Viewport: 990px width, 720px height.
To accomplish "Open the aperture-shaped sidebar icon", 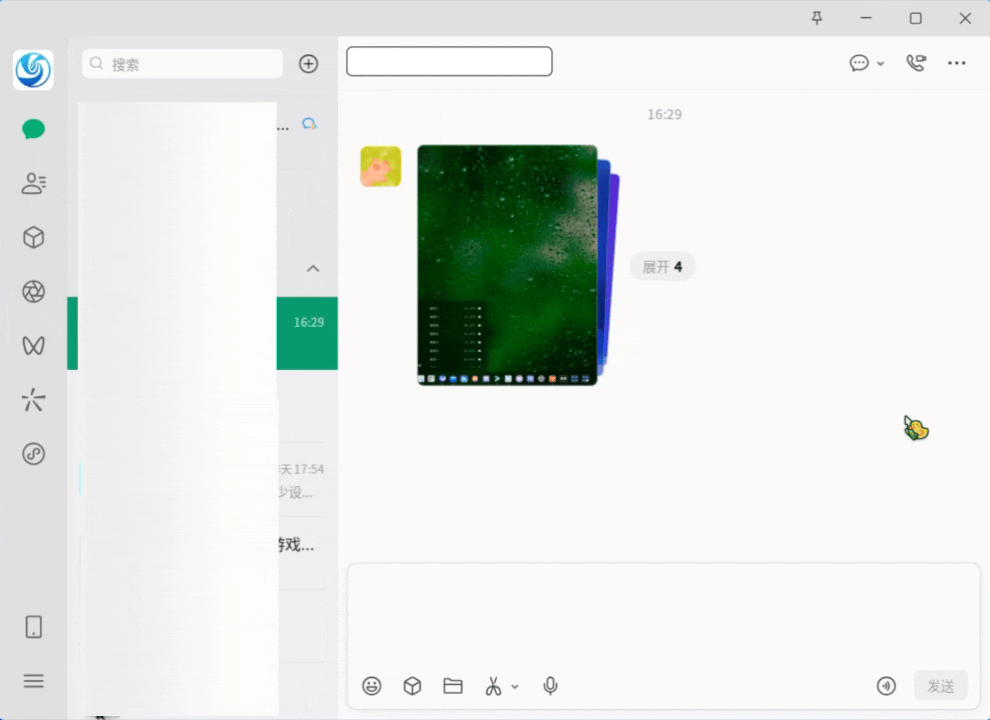I will click(x=33, y=291).
